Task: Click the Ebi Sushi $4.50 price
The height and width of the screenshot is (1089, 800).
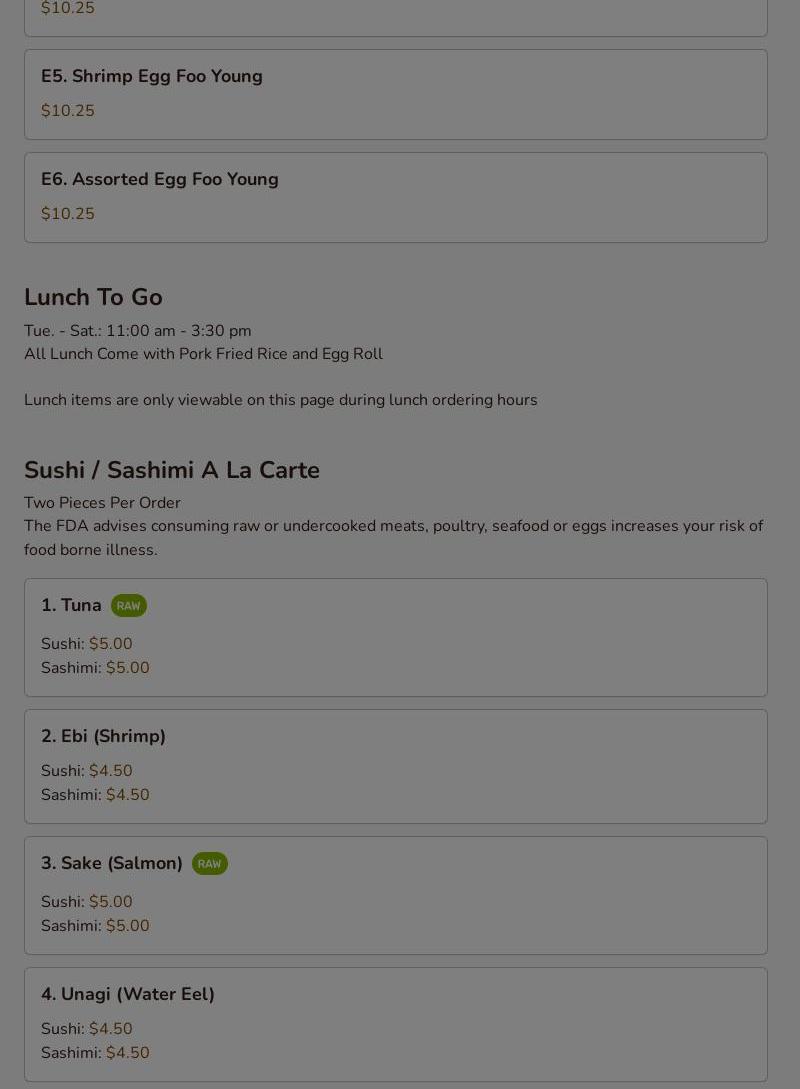Action: coord(110,771)
